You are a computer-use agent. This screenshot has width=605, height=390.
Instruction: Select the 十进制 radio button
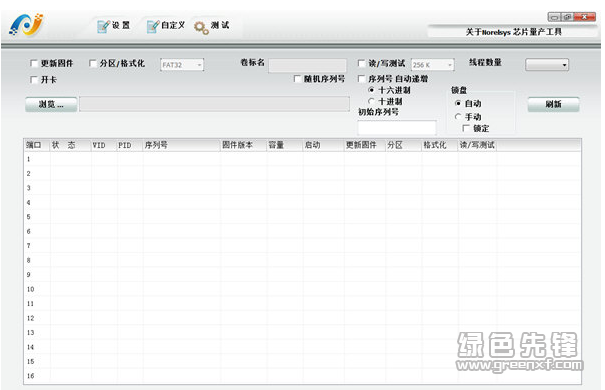(x=371, y=101)
